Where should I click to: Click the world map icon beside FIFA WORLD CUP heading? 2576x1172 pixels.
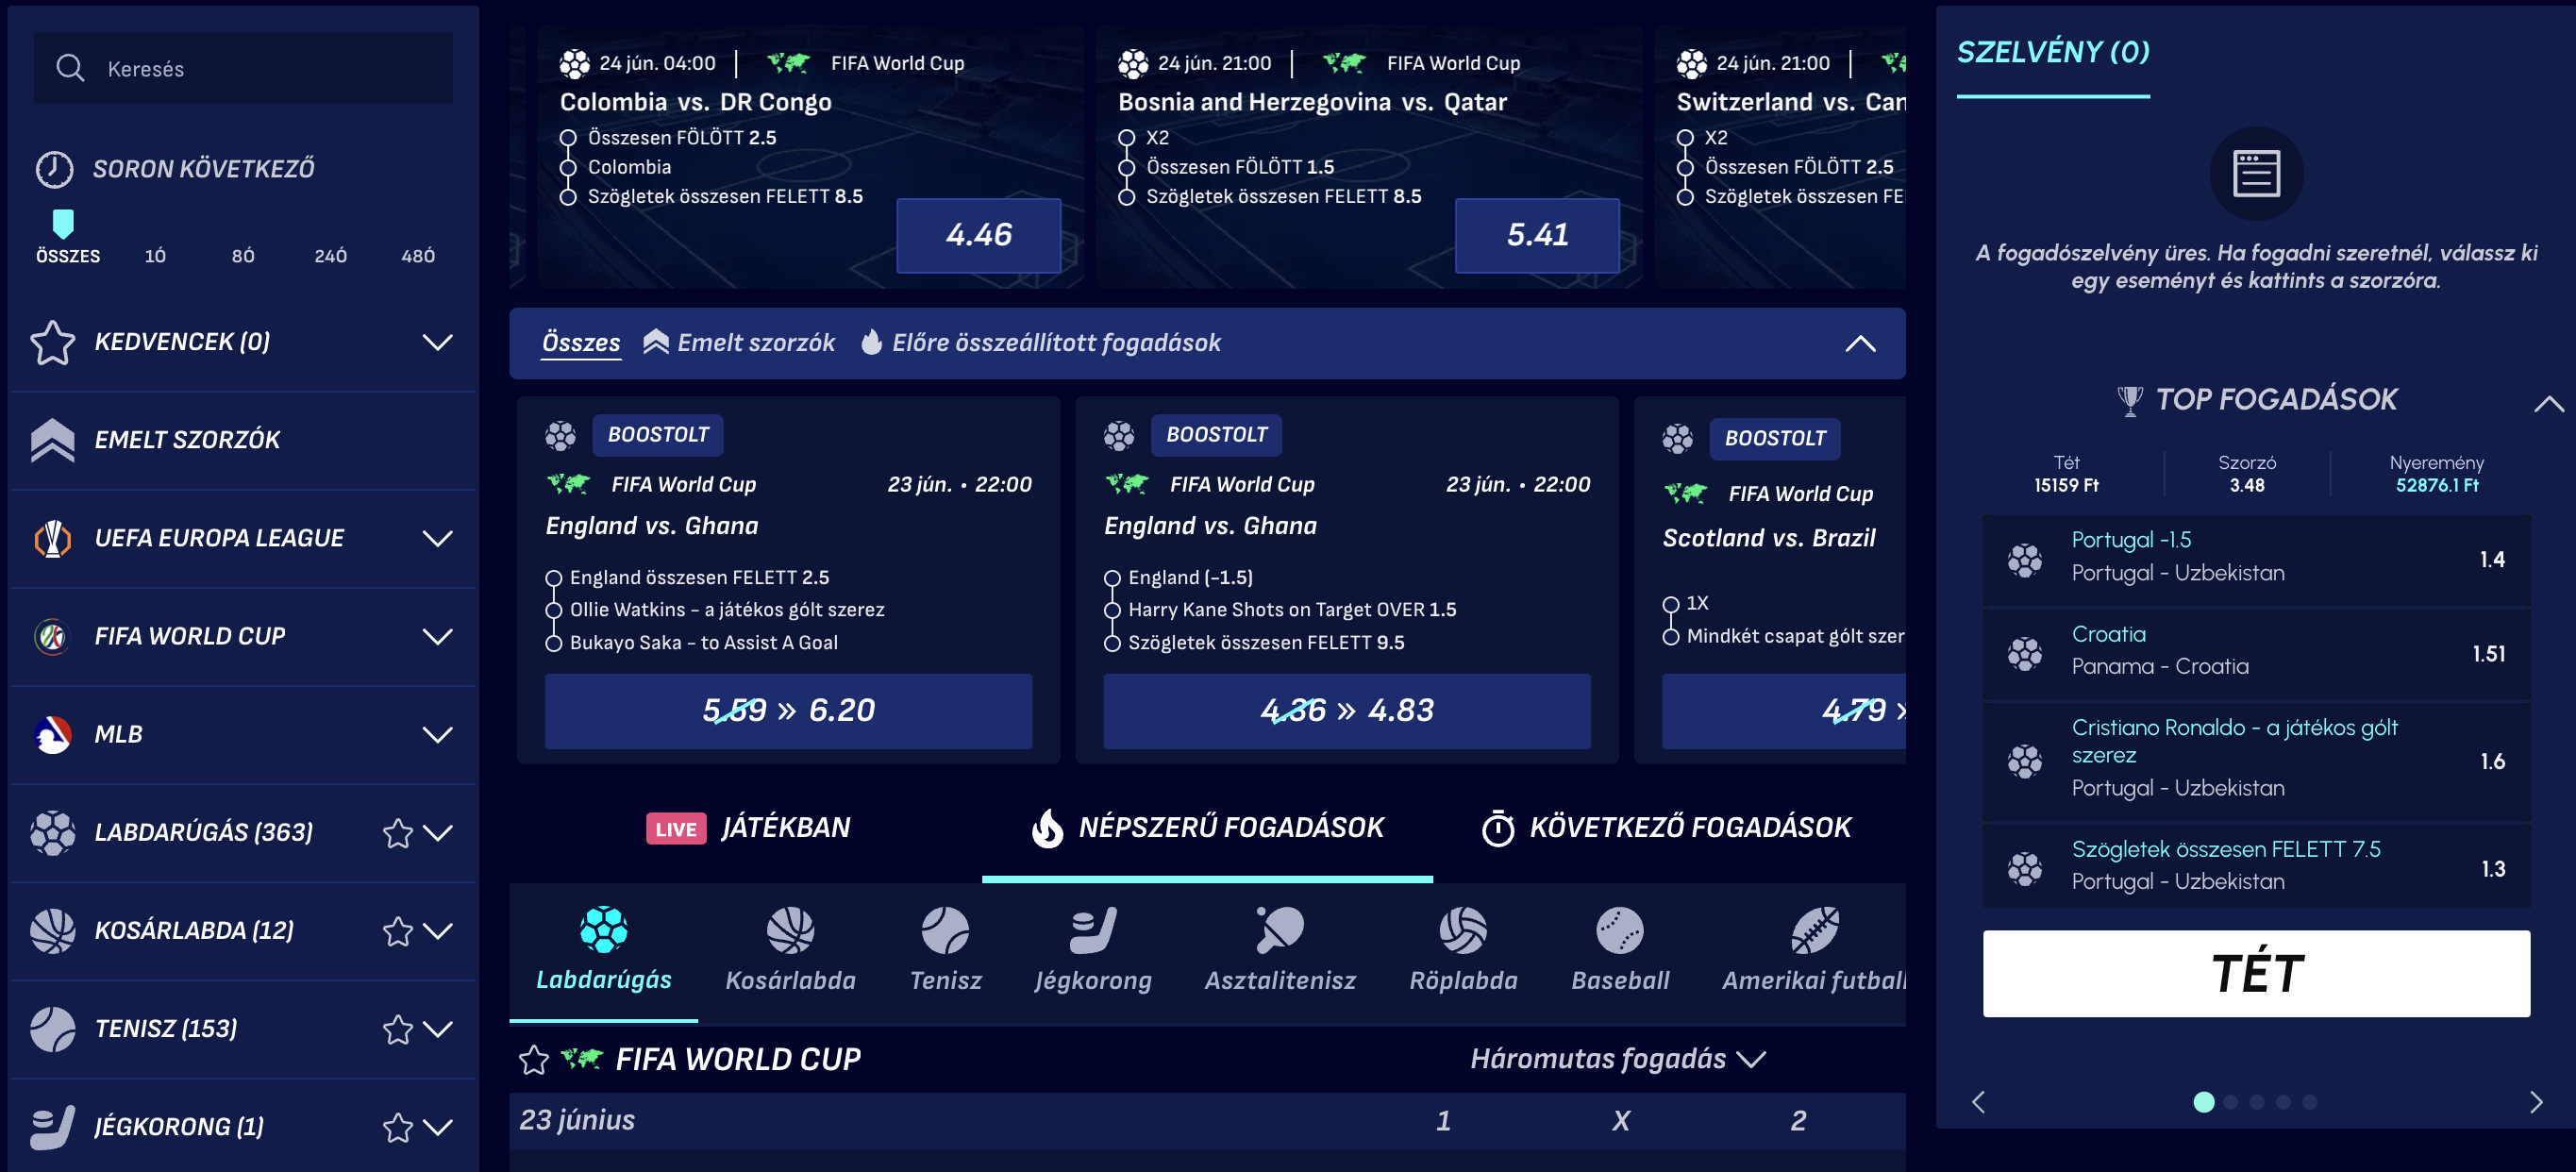point(581,1058)
